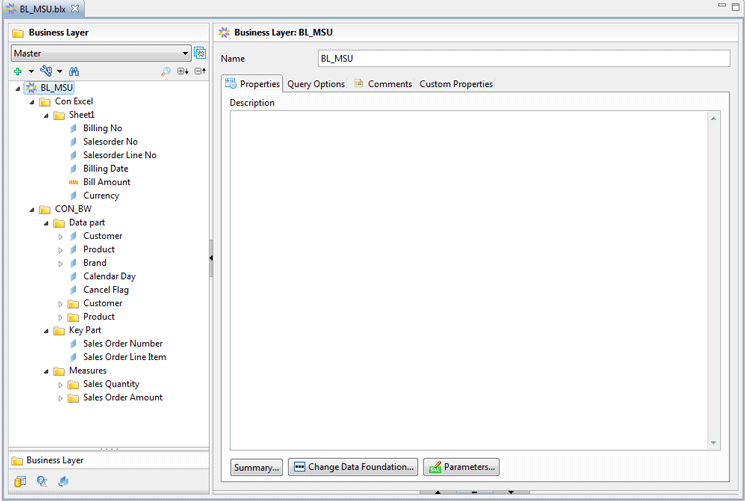Click the Queries pane icon at bottom
Viewport: 745px width, 501px height.
pos(42,482)
